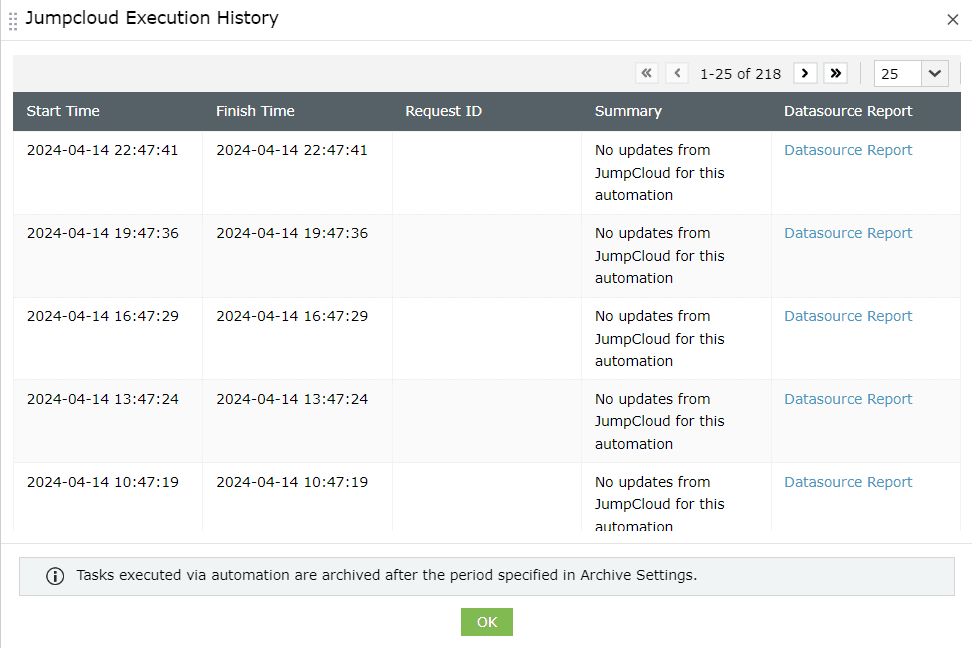Select the execution row starting 2024-04-14 22:47:41

pos(300,172)
